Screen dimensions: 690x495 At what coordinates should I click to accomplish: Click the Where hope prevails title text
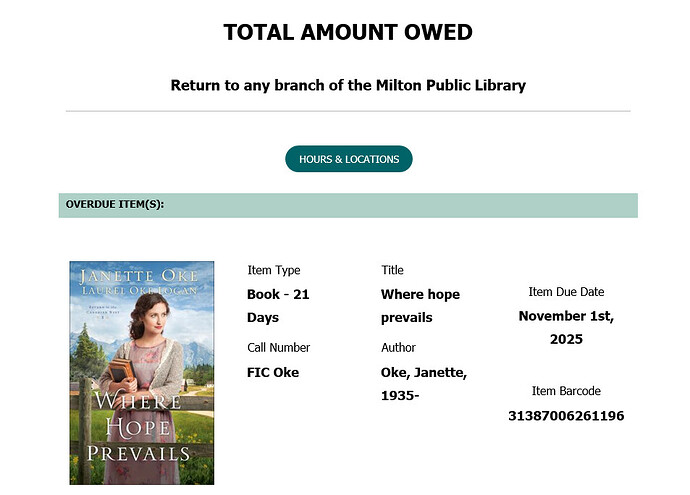pyautogui.click(x=420, y=306)
